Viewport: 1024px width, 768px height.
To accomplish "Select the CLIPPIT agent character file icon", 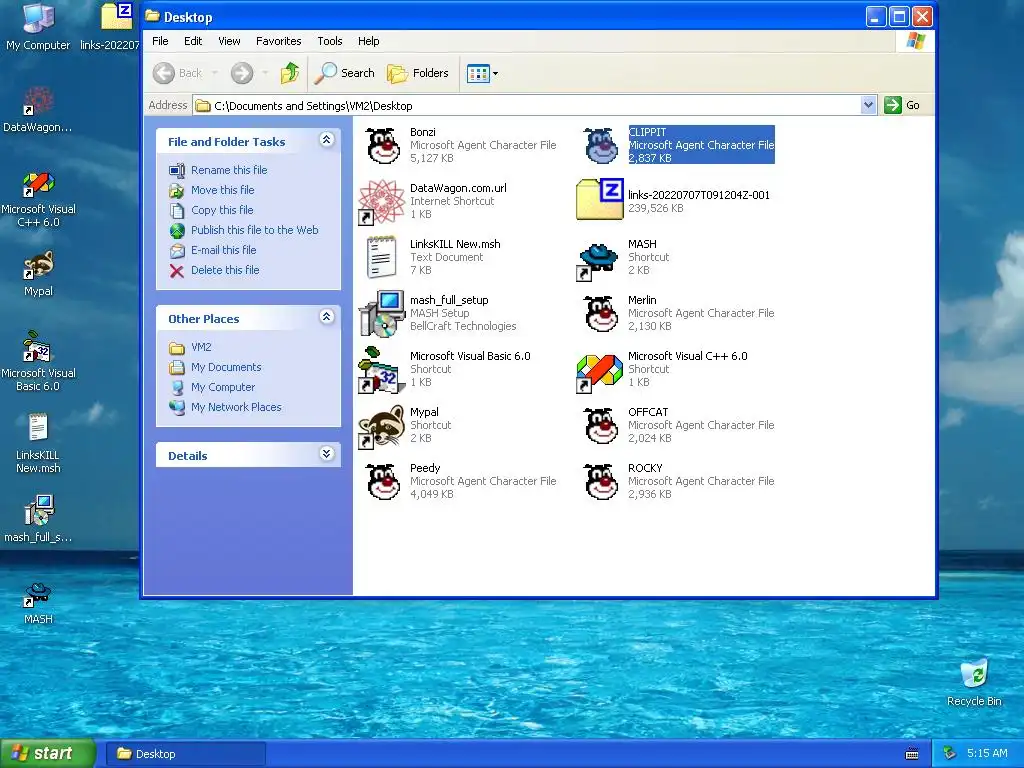I will (x=601, y=146).
